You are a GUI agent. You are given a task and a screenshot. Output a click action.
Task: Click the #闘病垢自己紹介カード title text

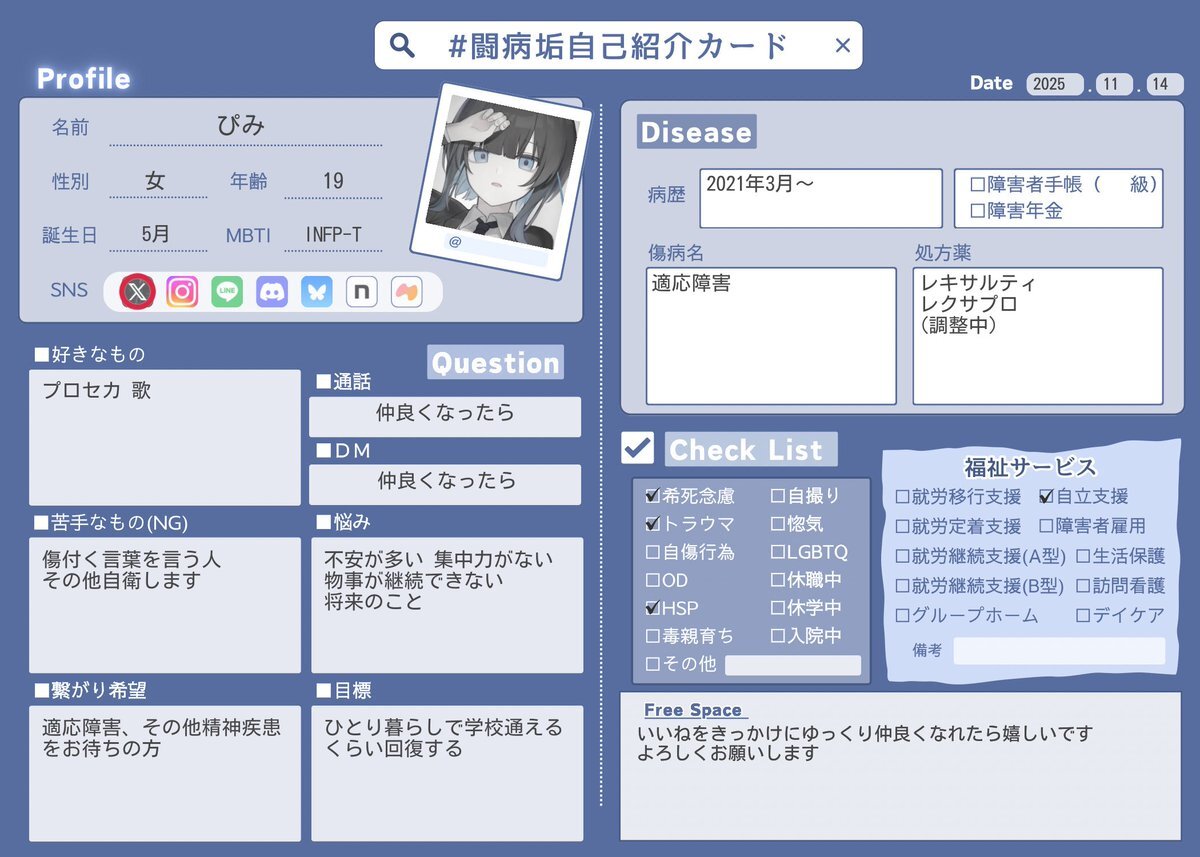coord(619,45)
